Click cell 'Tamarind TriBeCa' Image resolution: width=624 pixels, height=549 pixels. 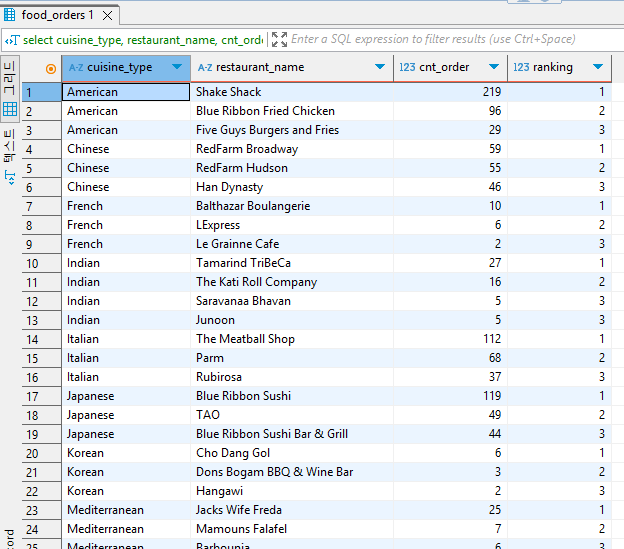coord(292,263)
